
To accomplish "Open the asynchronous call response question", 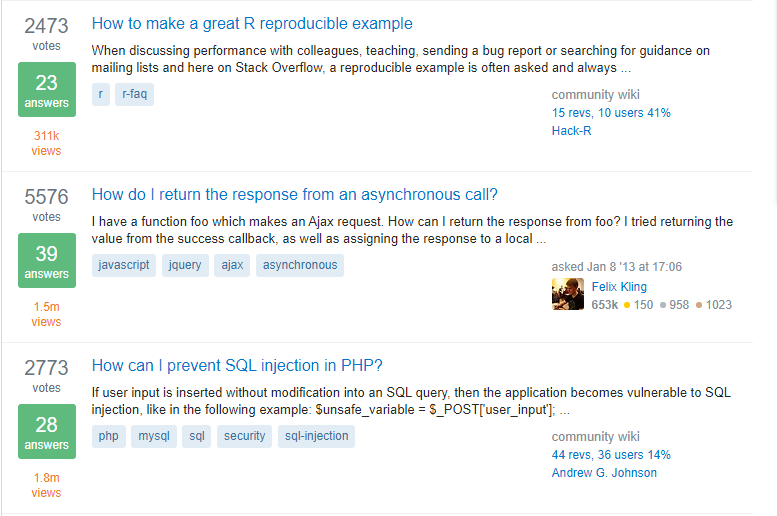I will 294,194.
